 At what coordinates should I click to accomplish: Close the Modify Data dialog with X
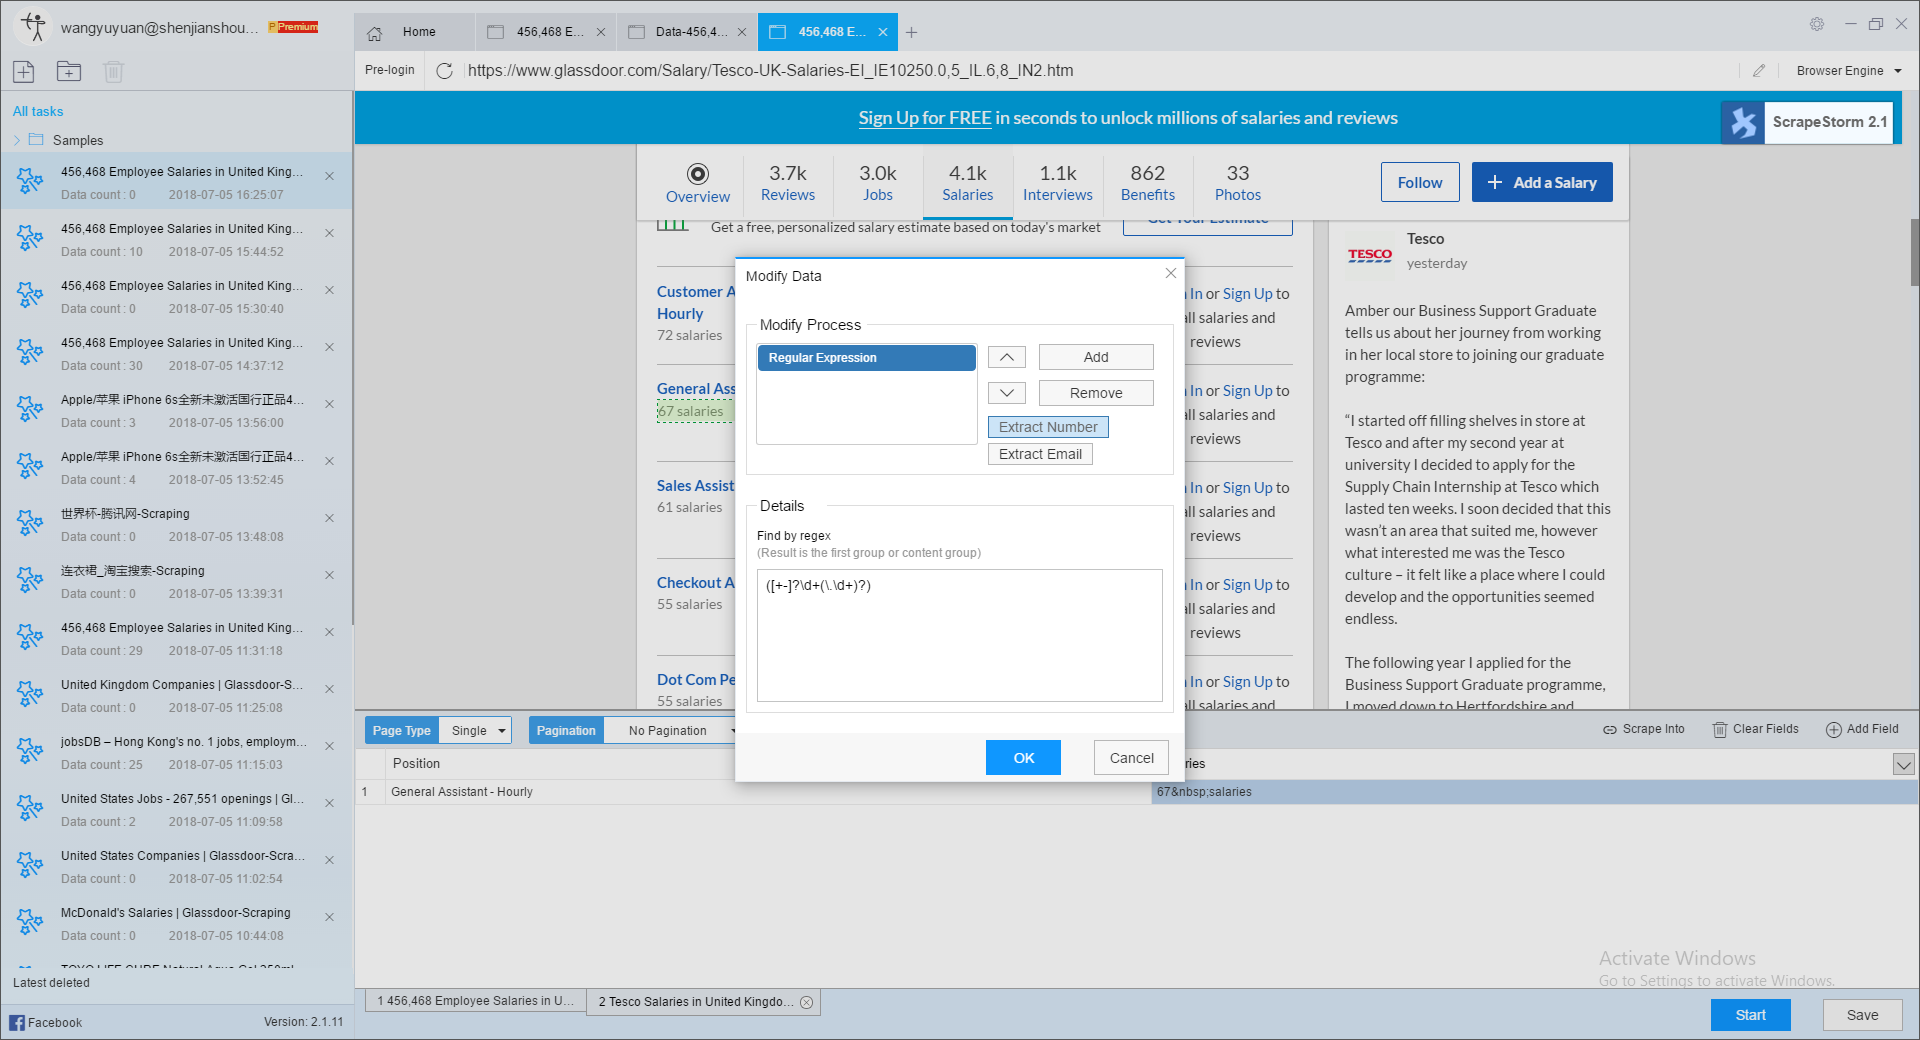1170,273
